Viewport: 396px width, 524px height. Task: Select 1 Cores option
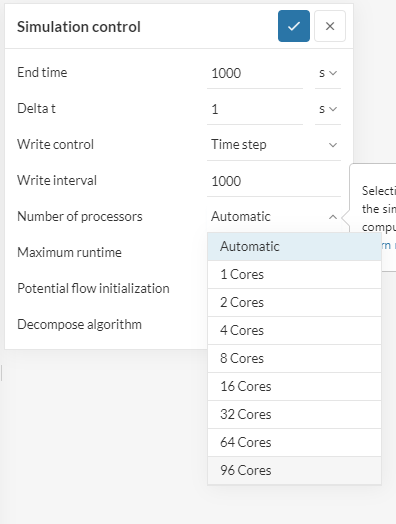tap(294, 275)
